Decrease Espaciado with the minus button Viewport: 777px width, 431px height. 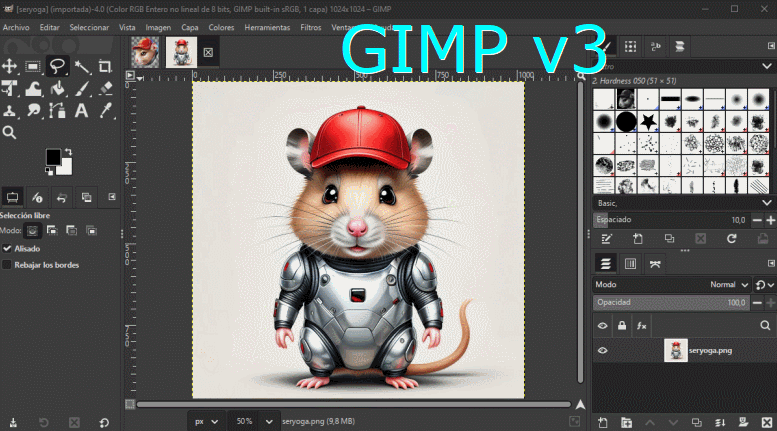pos(757,220)
